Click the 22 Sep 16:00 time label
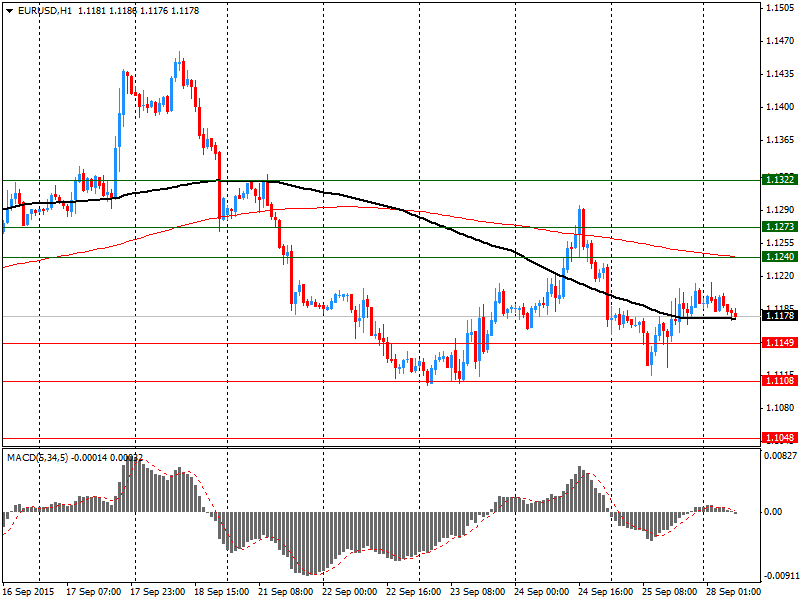The width and height of the screenshot is (800, 600). coord(414,592)
